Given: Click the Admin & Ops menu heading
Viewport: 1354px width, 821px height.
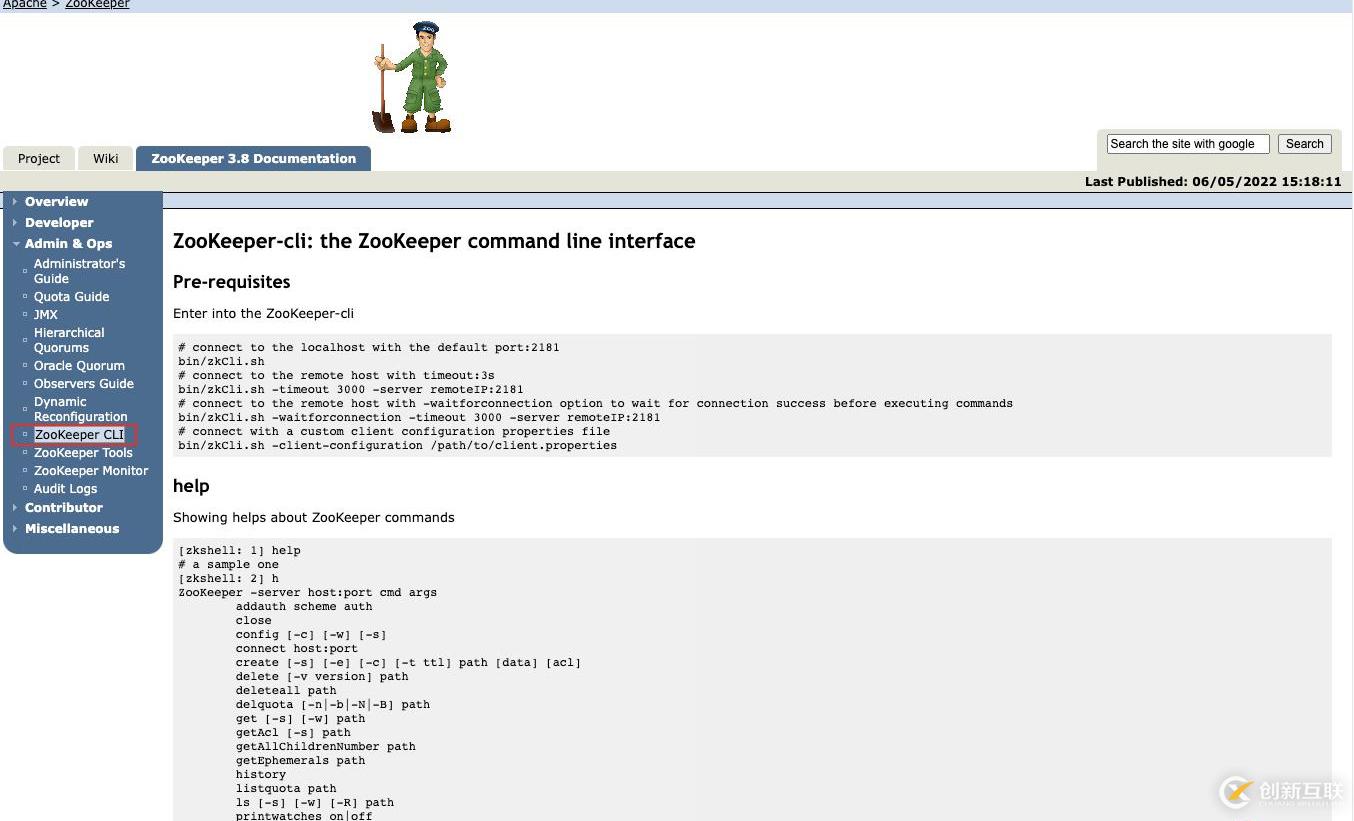Looking at the screenshot, I should (x=68, y=244).
